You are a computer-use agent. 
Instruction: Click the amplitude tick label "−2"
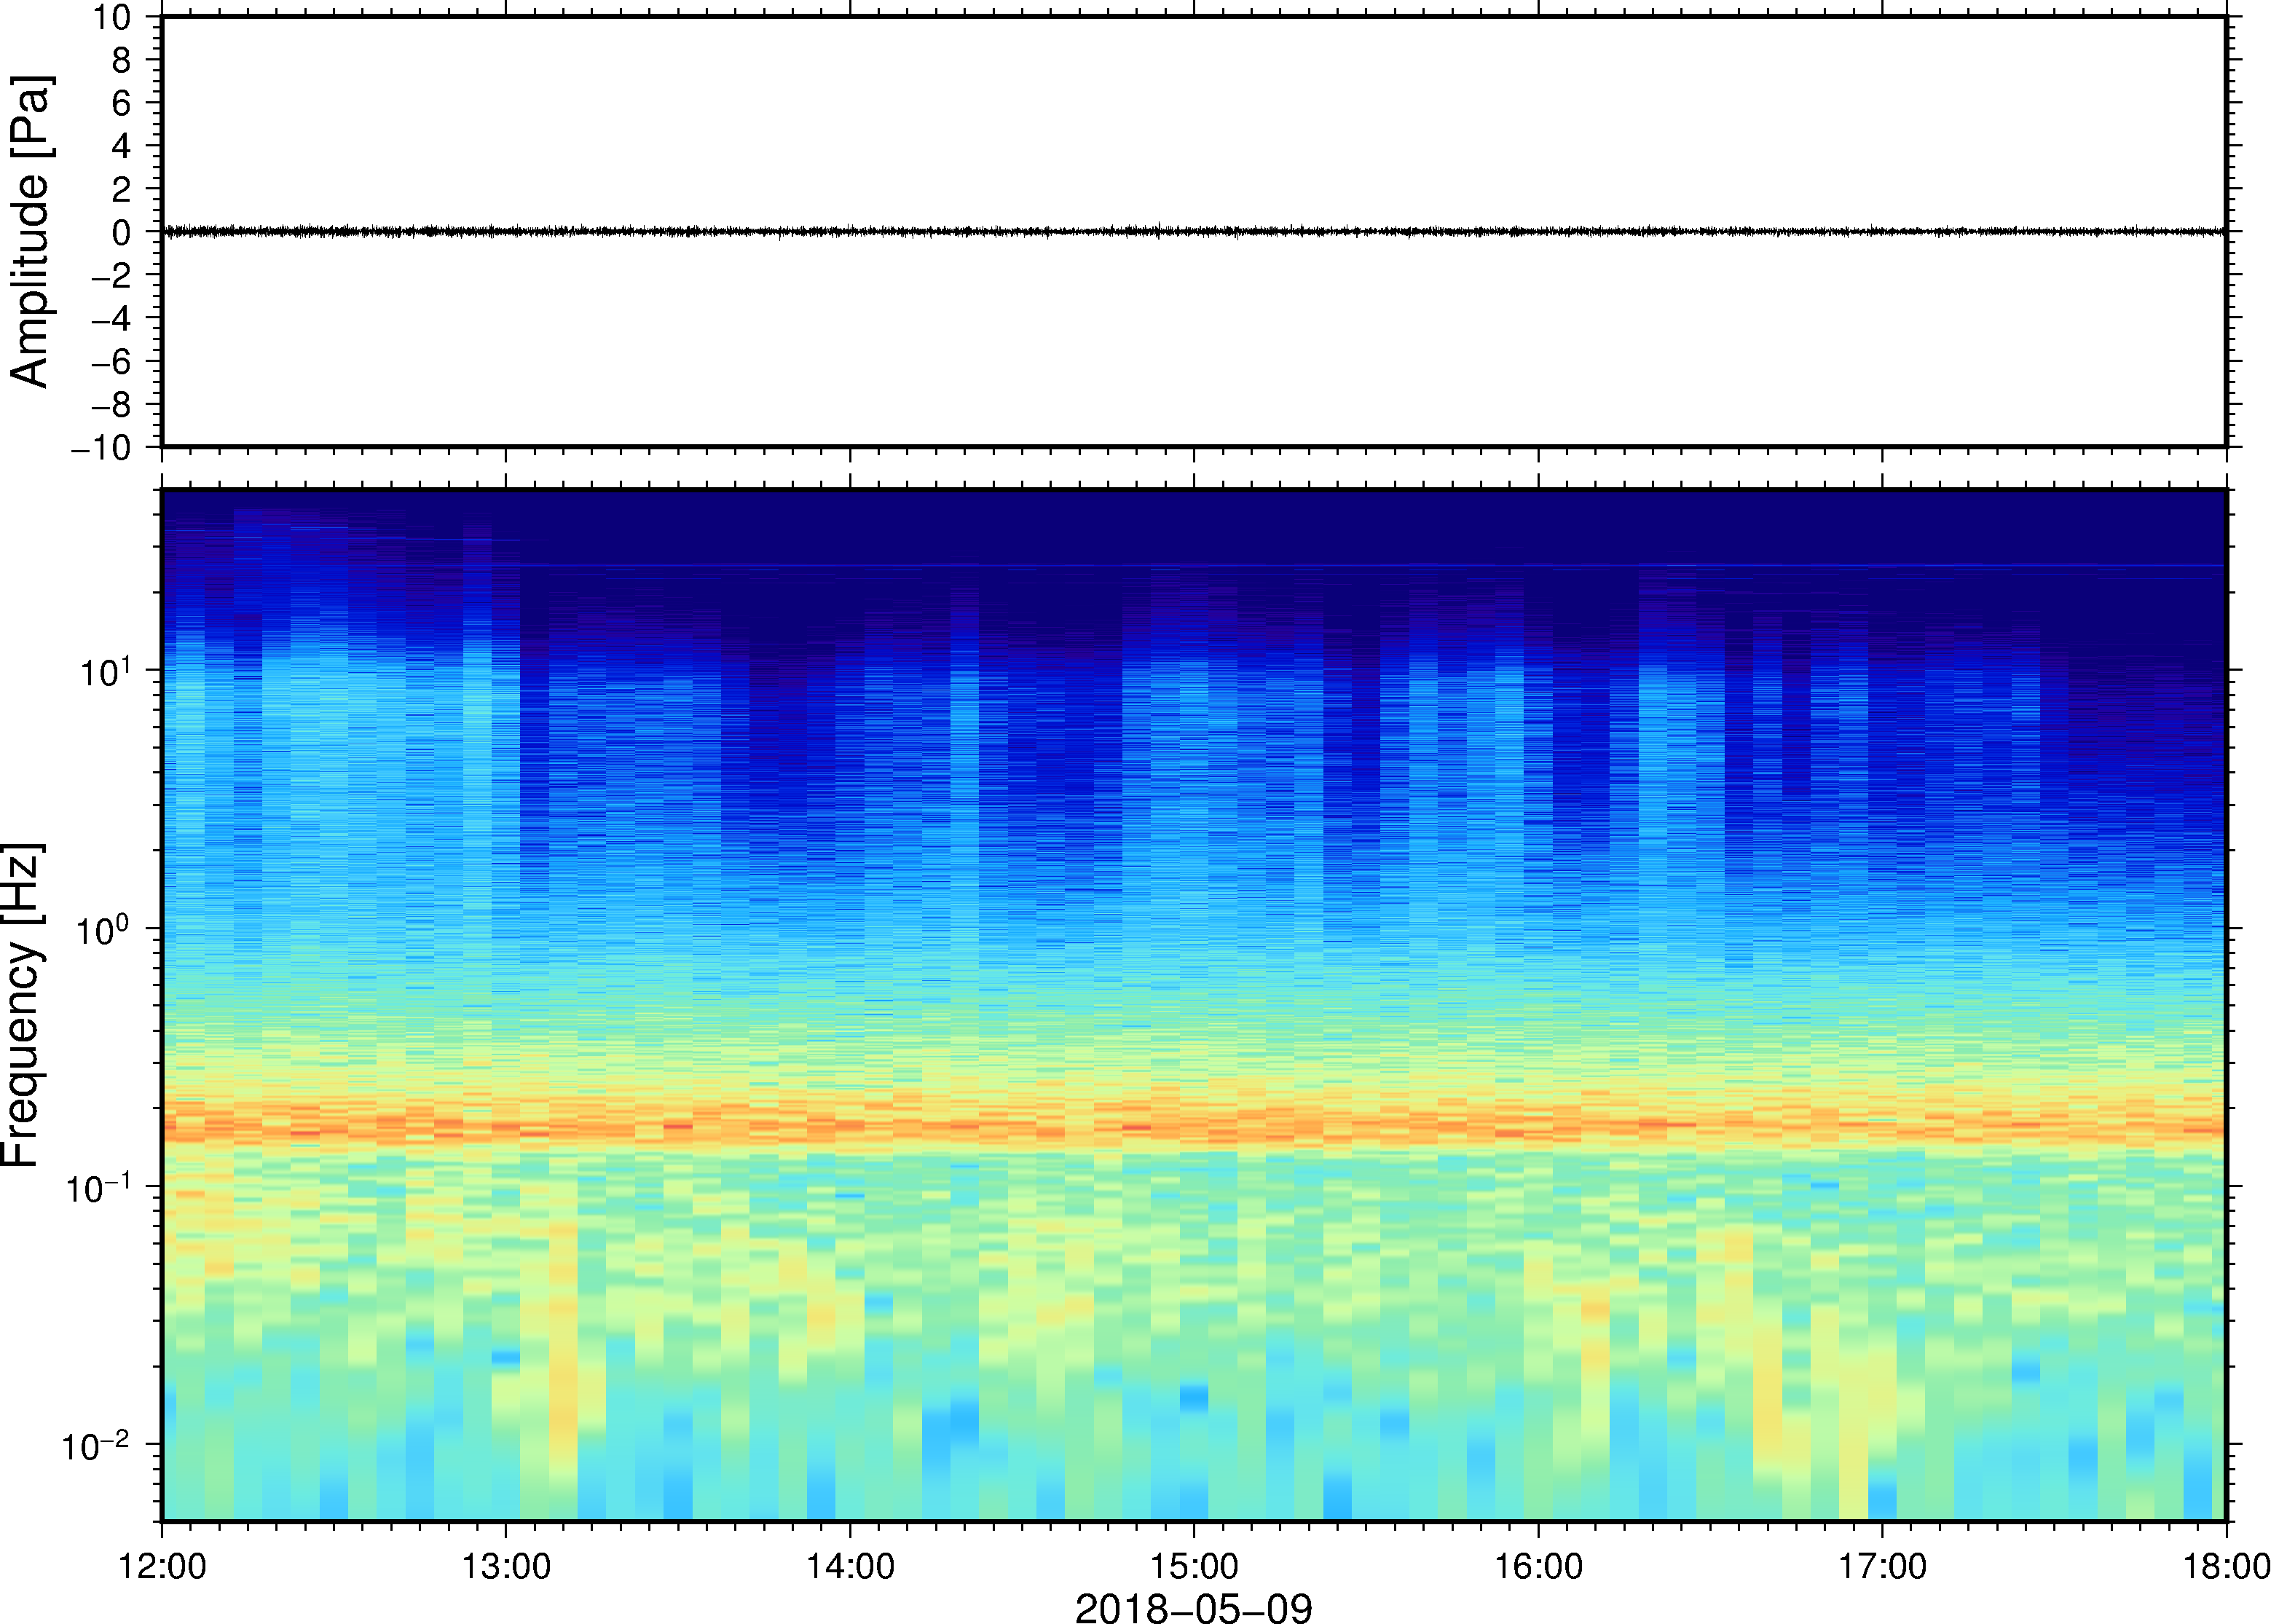[x=112, y=275]
